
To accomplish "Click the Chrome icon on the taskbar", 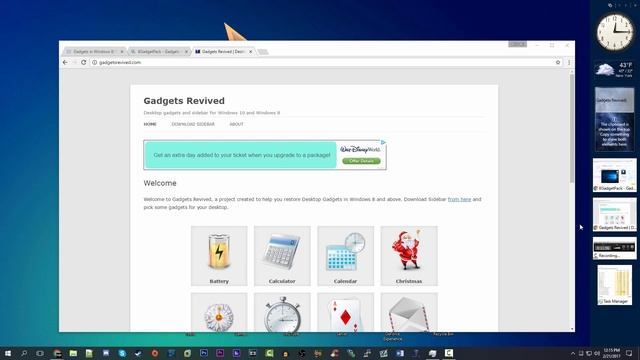I will 57,353.
